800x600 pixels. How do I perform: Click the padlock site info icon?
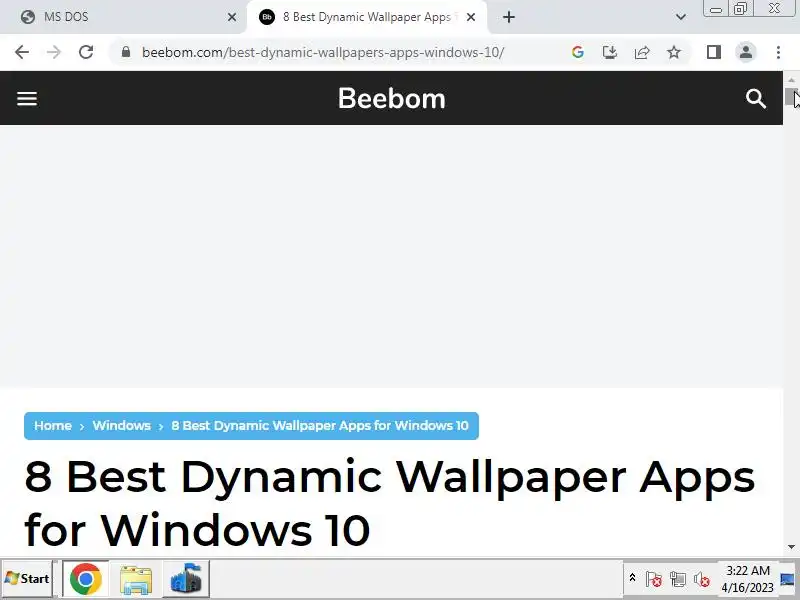[x=126, y=52]
